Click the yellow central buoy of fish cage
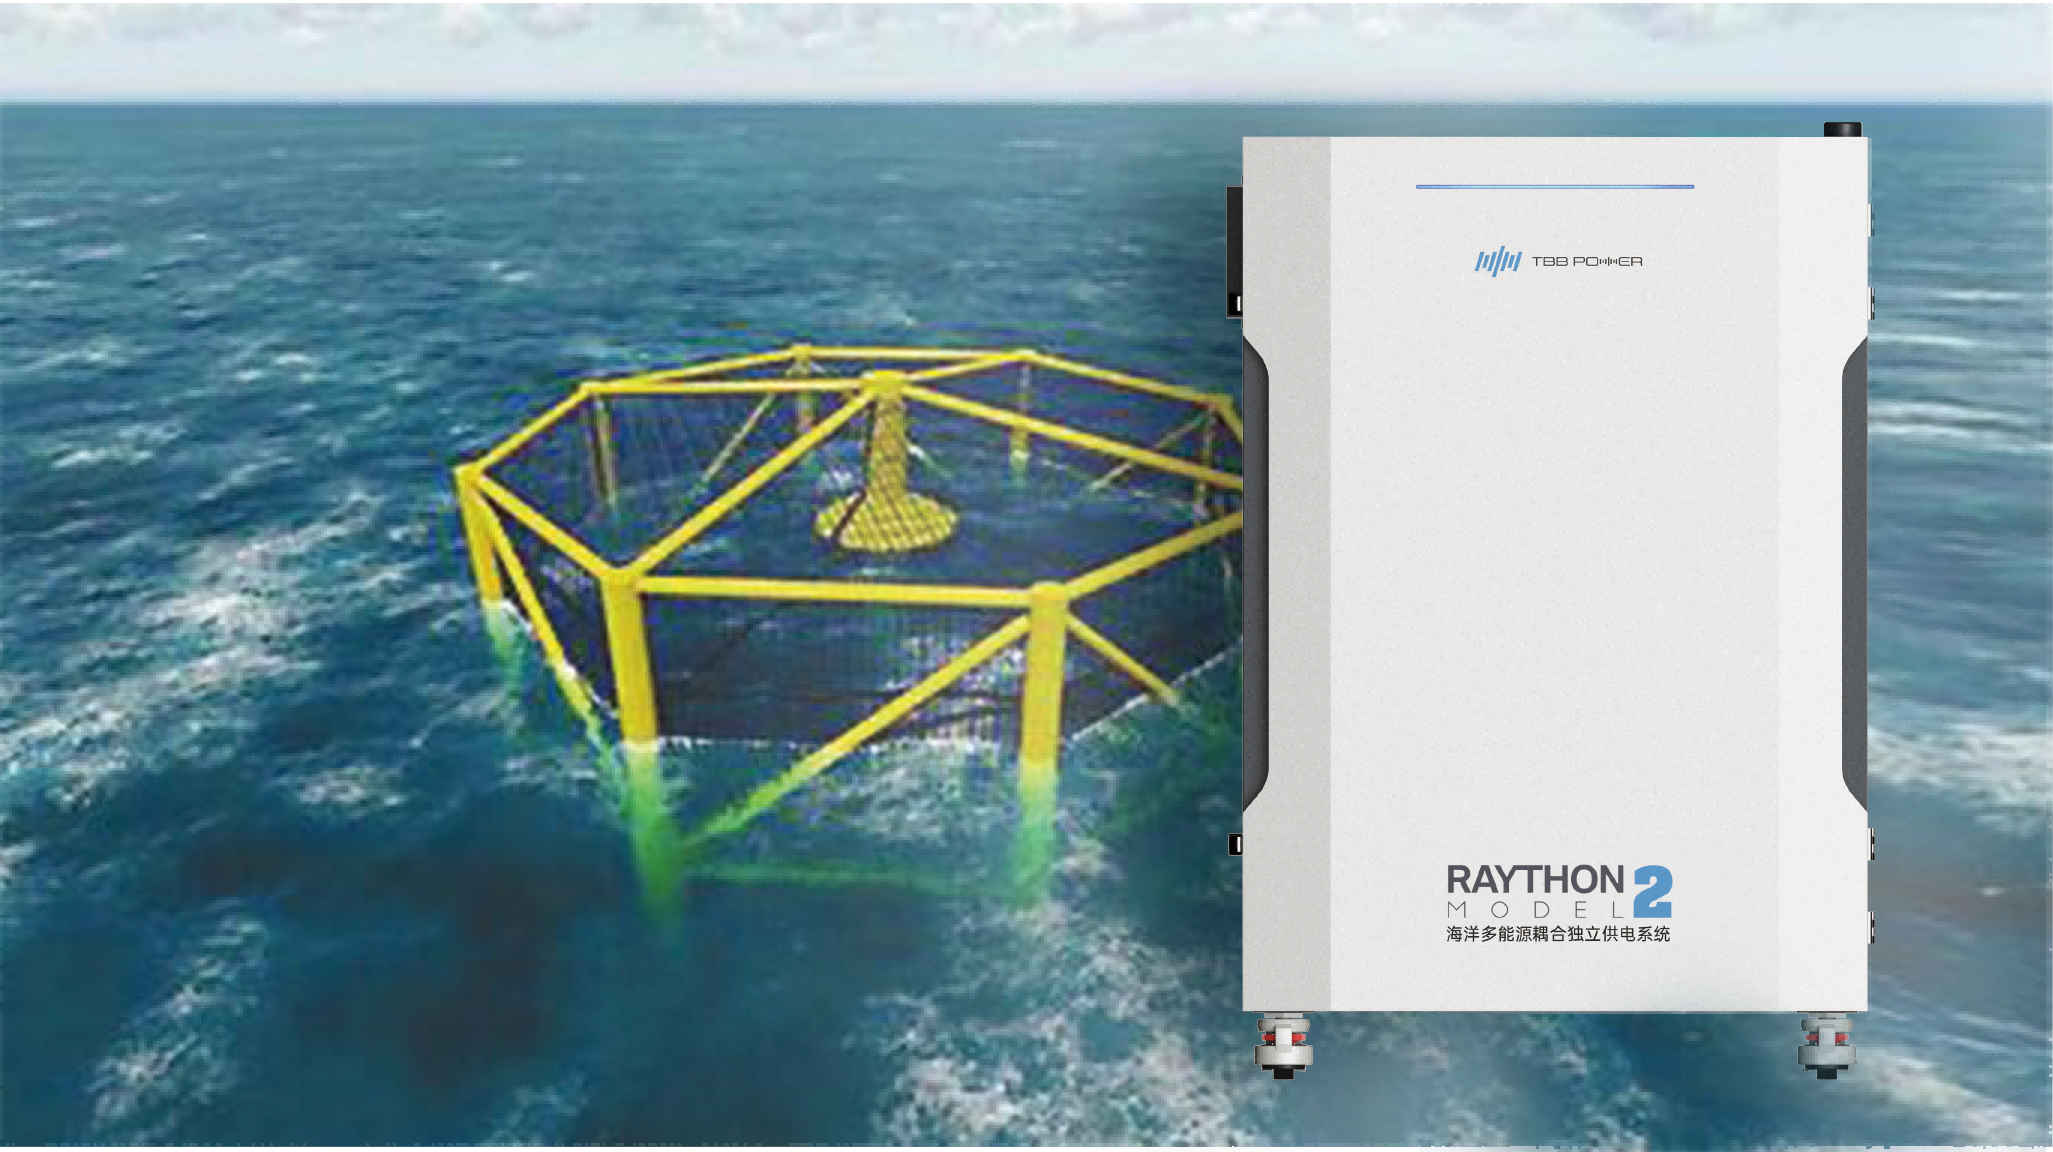The height and width of the screenshot is (1152, 2053). tap(885, 462)
